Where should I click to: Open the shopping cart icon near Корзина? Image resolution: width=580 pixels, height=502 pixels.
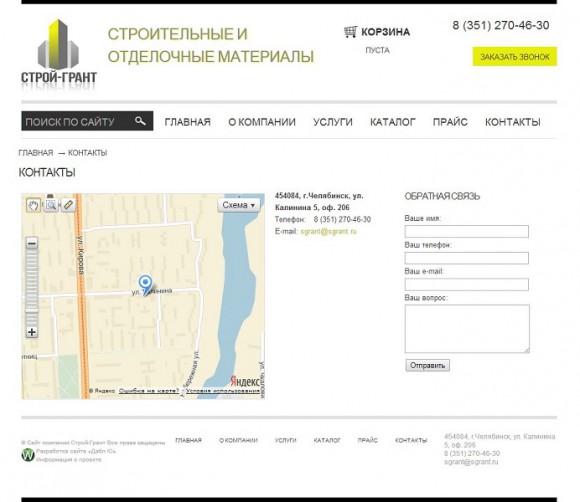click(x=350, y=32)
